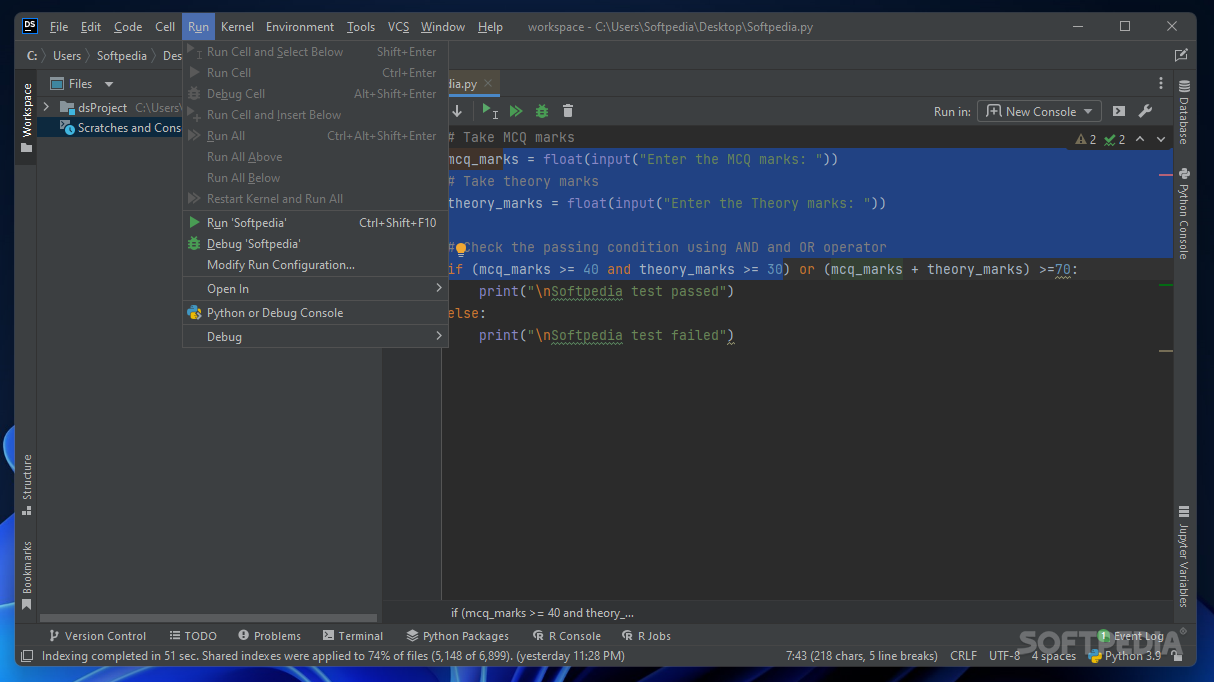Click the green debug bug icon in editor toolbar
1214x682 pixels.
pos(542,111)
